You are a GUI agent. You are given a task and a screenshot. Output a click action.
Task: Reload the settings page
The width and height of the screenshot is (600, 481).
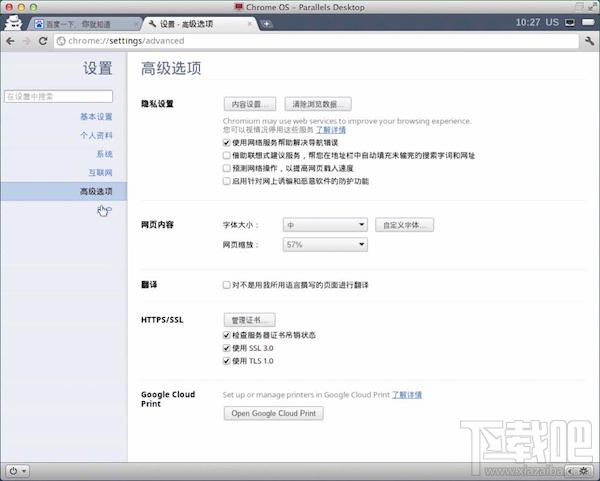[x=43, y=41]
